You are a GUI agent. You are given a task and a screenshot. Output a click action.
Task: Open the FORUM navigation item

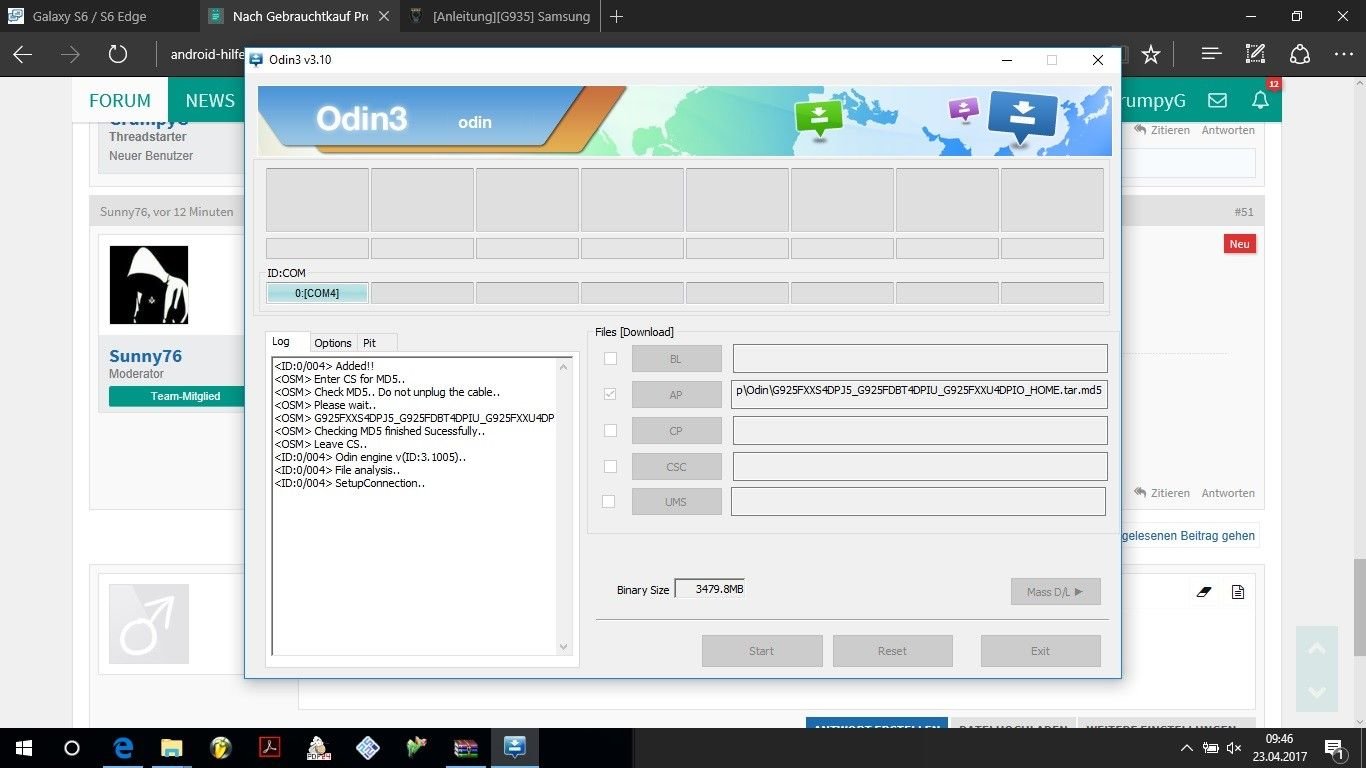point(120,100)
